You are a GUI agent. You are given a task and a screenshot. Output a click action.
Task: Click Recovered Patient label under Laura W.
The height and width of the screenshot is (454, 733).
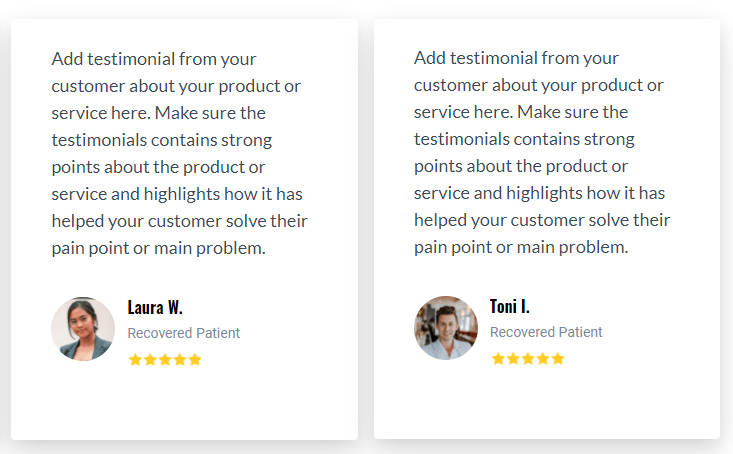coord(183,333)
